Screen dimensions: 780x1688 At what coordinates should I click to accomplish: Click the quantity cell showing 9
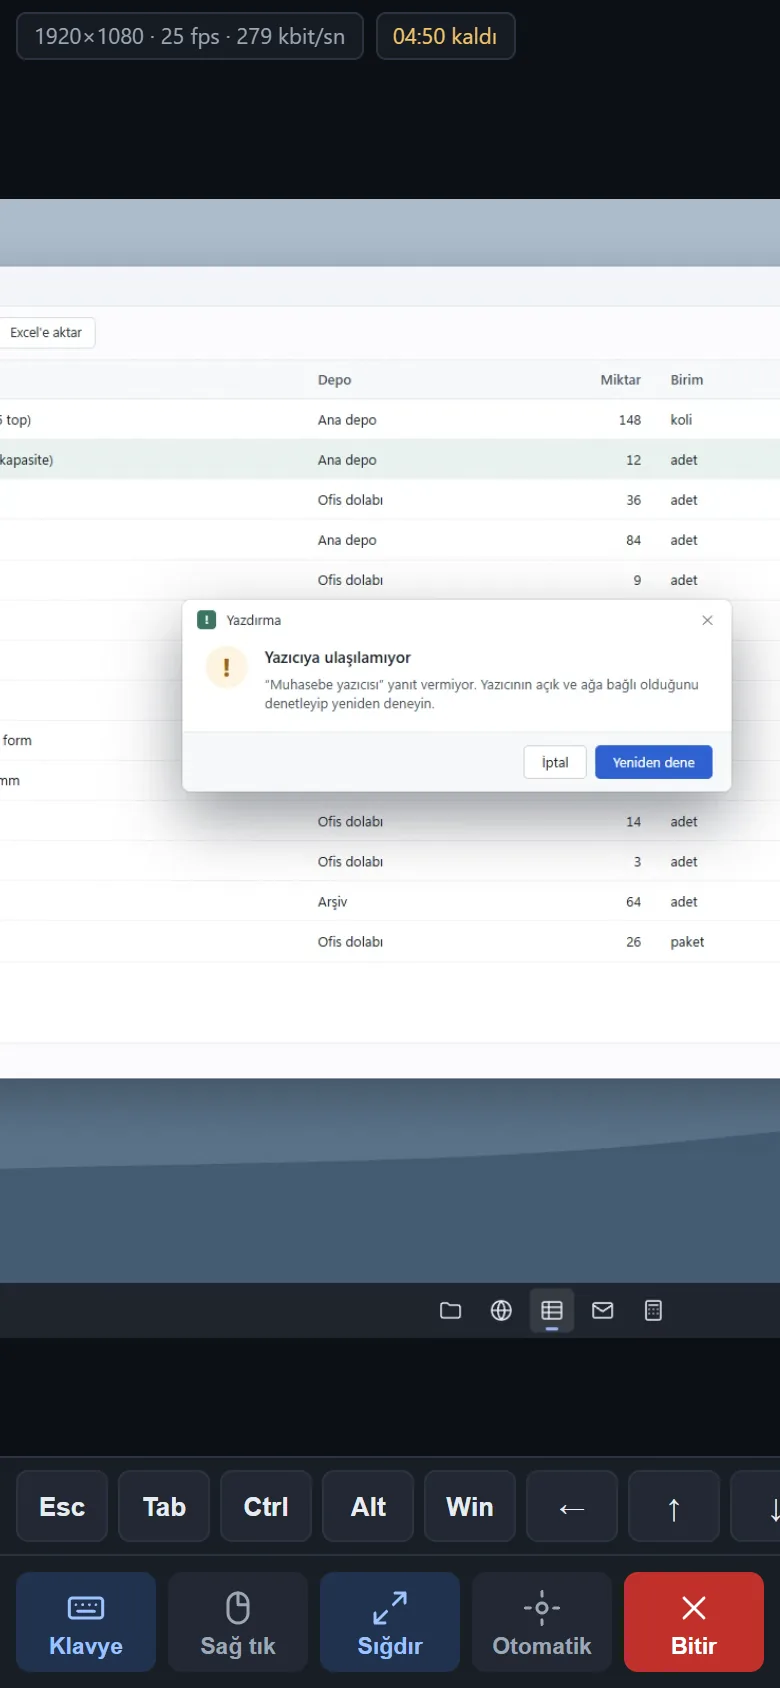637,580
